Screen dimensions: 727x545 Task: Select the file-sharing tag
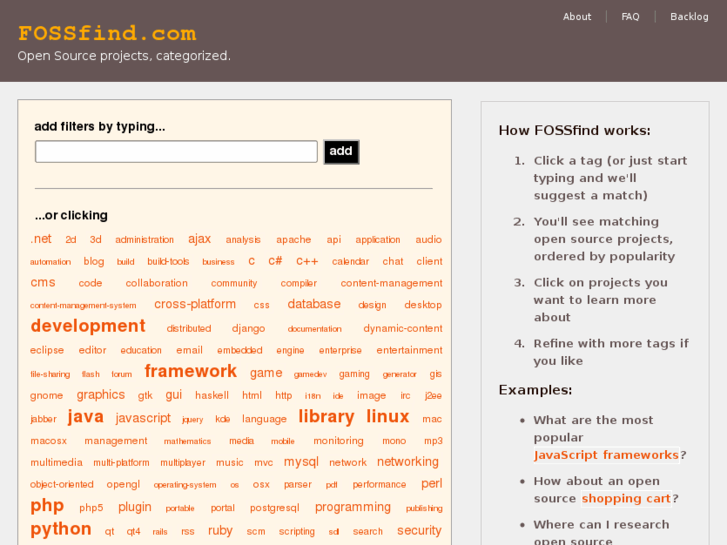(x=50, y=374)
